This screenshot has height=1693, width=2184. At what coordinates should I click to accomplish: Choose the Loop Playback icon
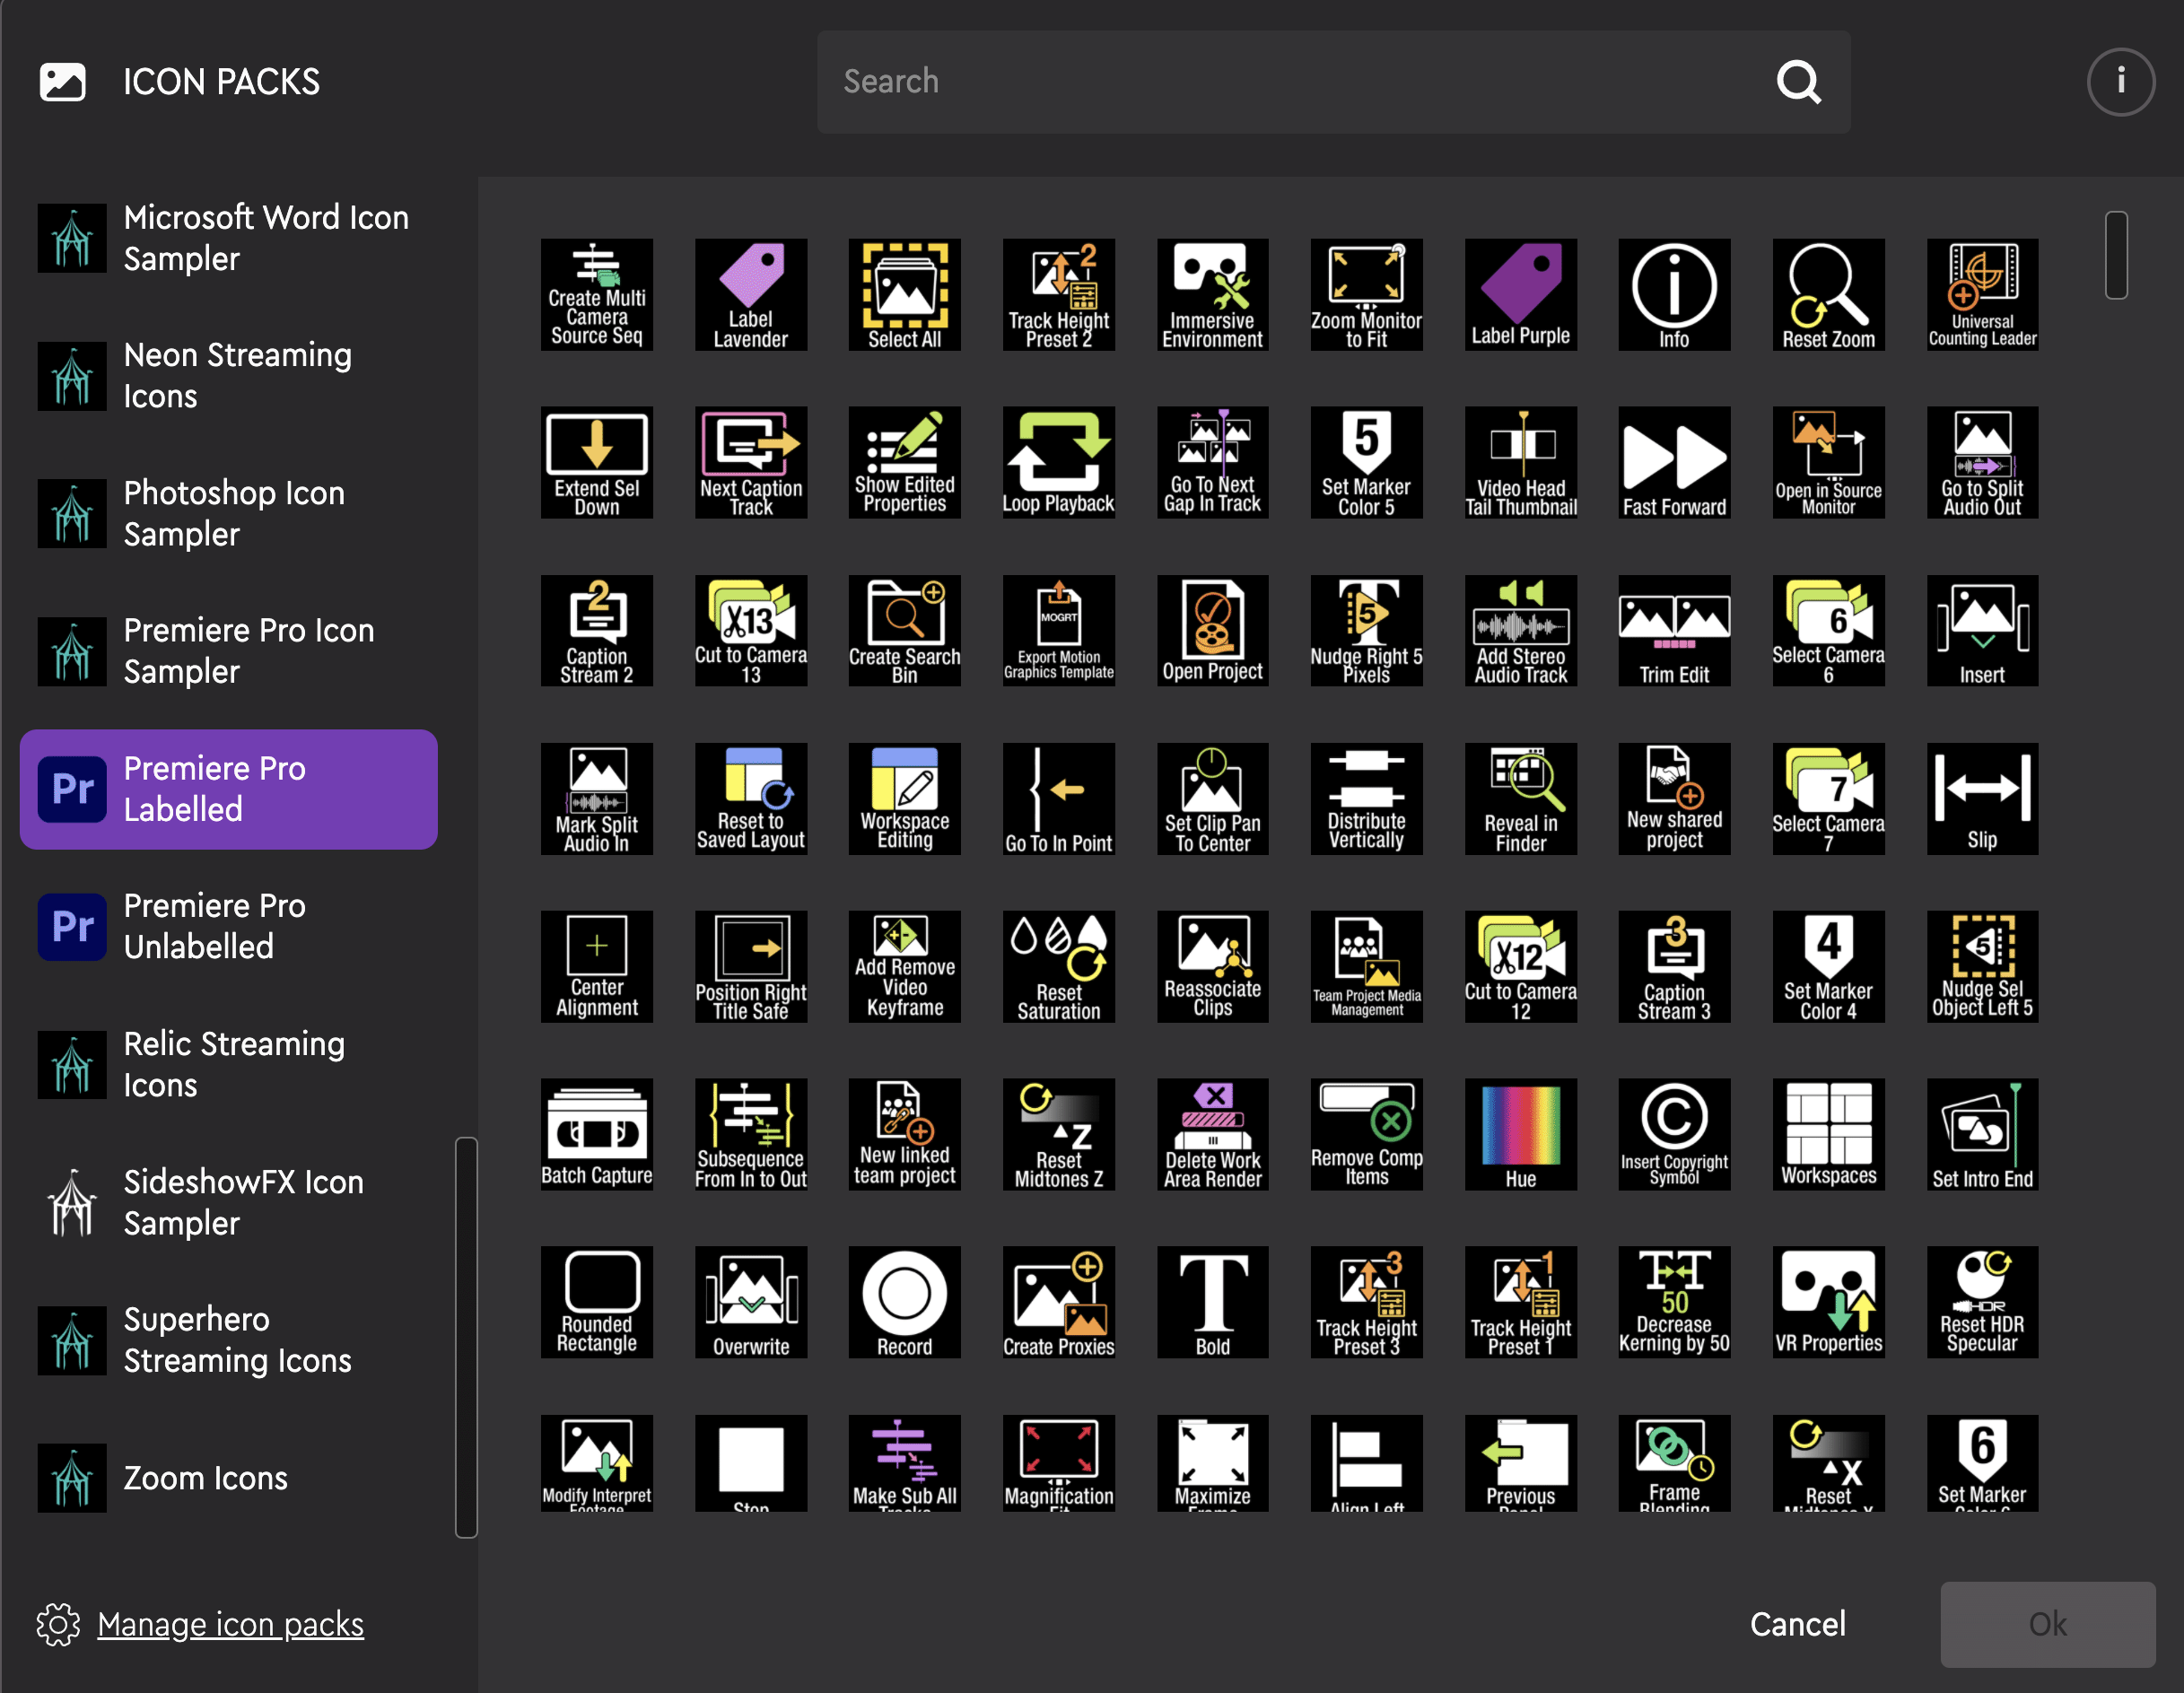pyautogui.click(x=1058, y=462)
